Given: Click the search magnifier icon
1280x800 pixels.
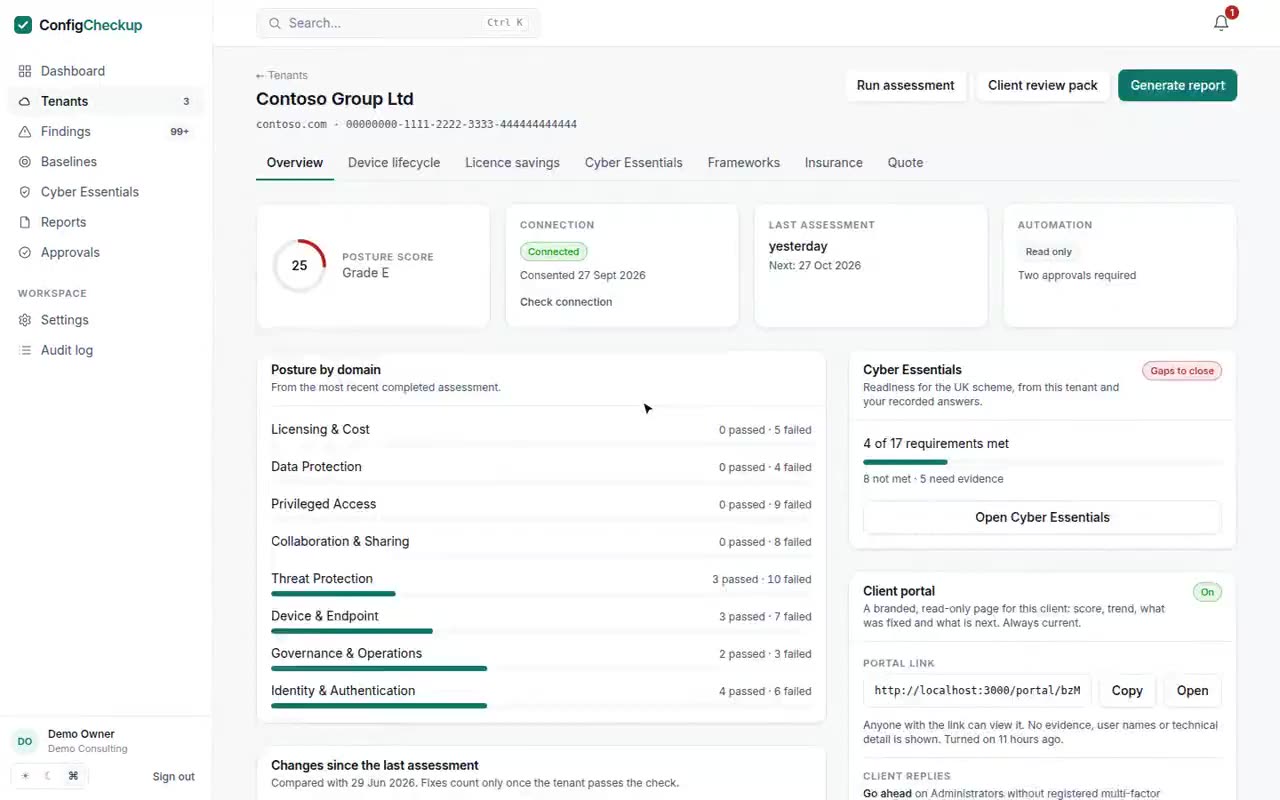Looking at the screenshot, I should click(x=275, y=23).
